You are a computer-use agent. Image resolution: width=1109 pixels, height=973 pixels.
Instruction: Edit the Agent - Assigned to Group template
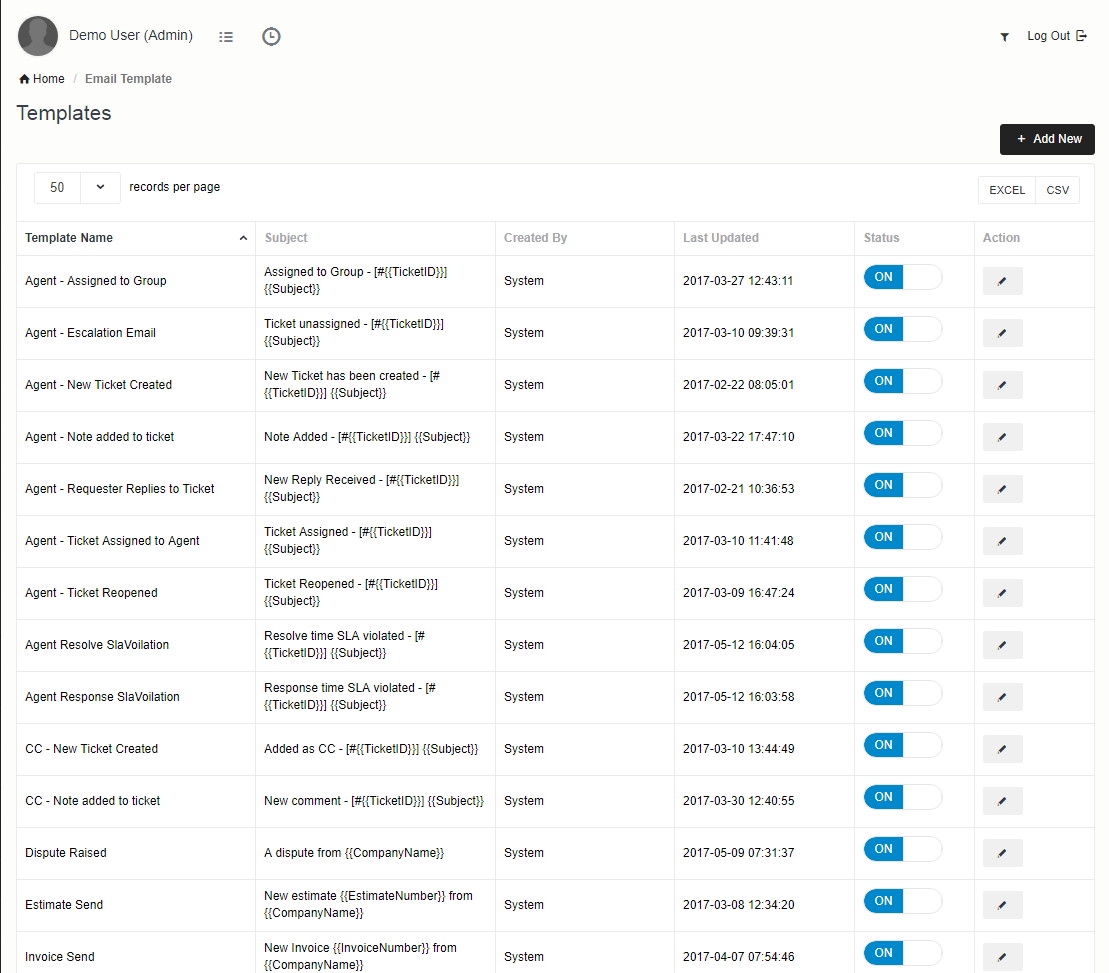1002,281
